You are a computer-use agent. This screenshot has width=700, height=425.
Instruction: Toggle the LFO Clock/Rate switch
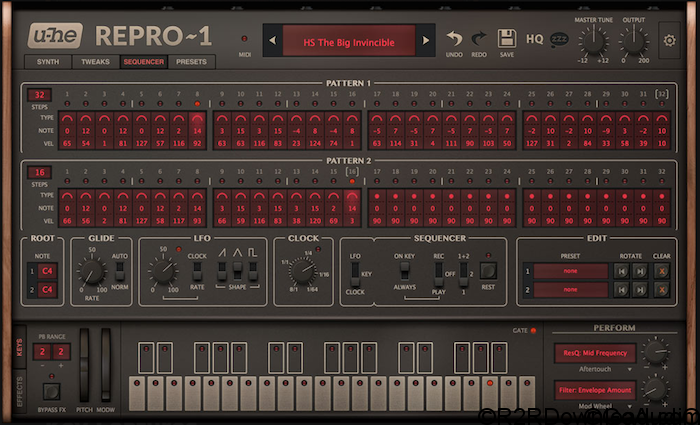197,271
